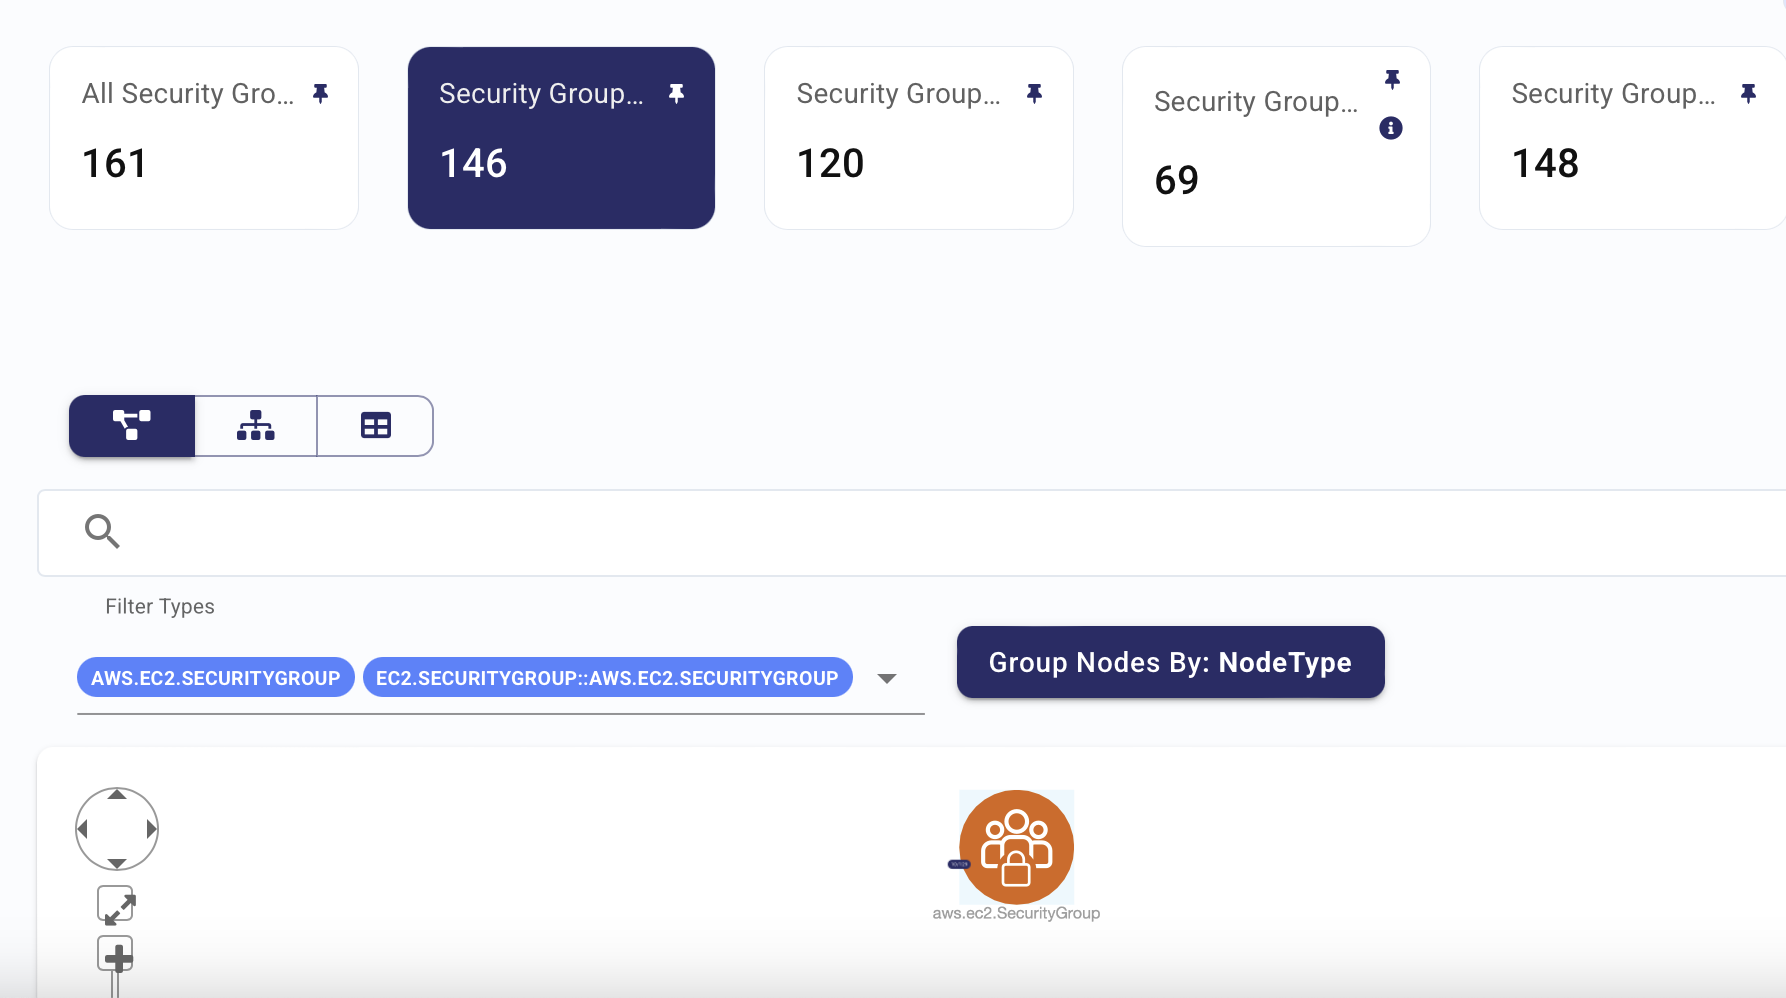The image size is (1786, 998).
Task: Pin the All Security Groups card
Action: coord(320,93)
